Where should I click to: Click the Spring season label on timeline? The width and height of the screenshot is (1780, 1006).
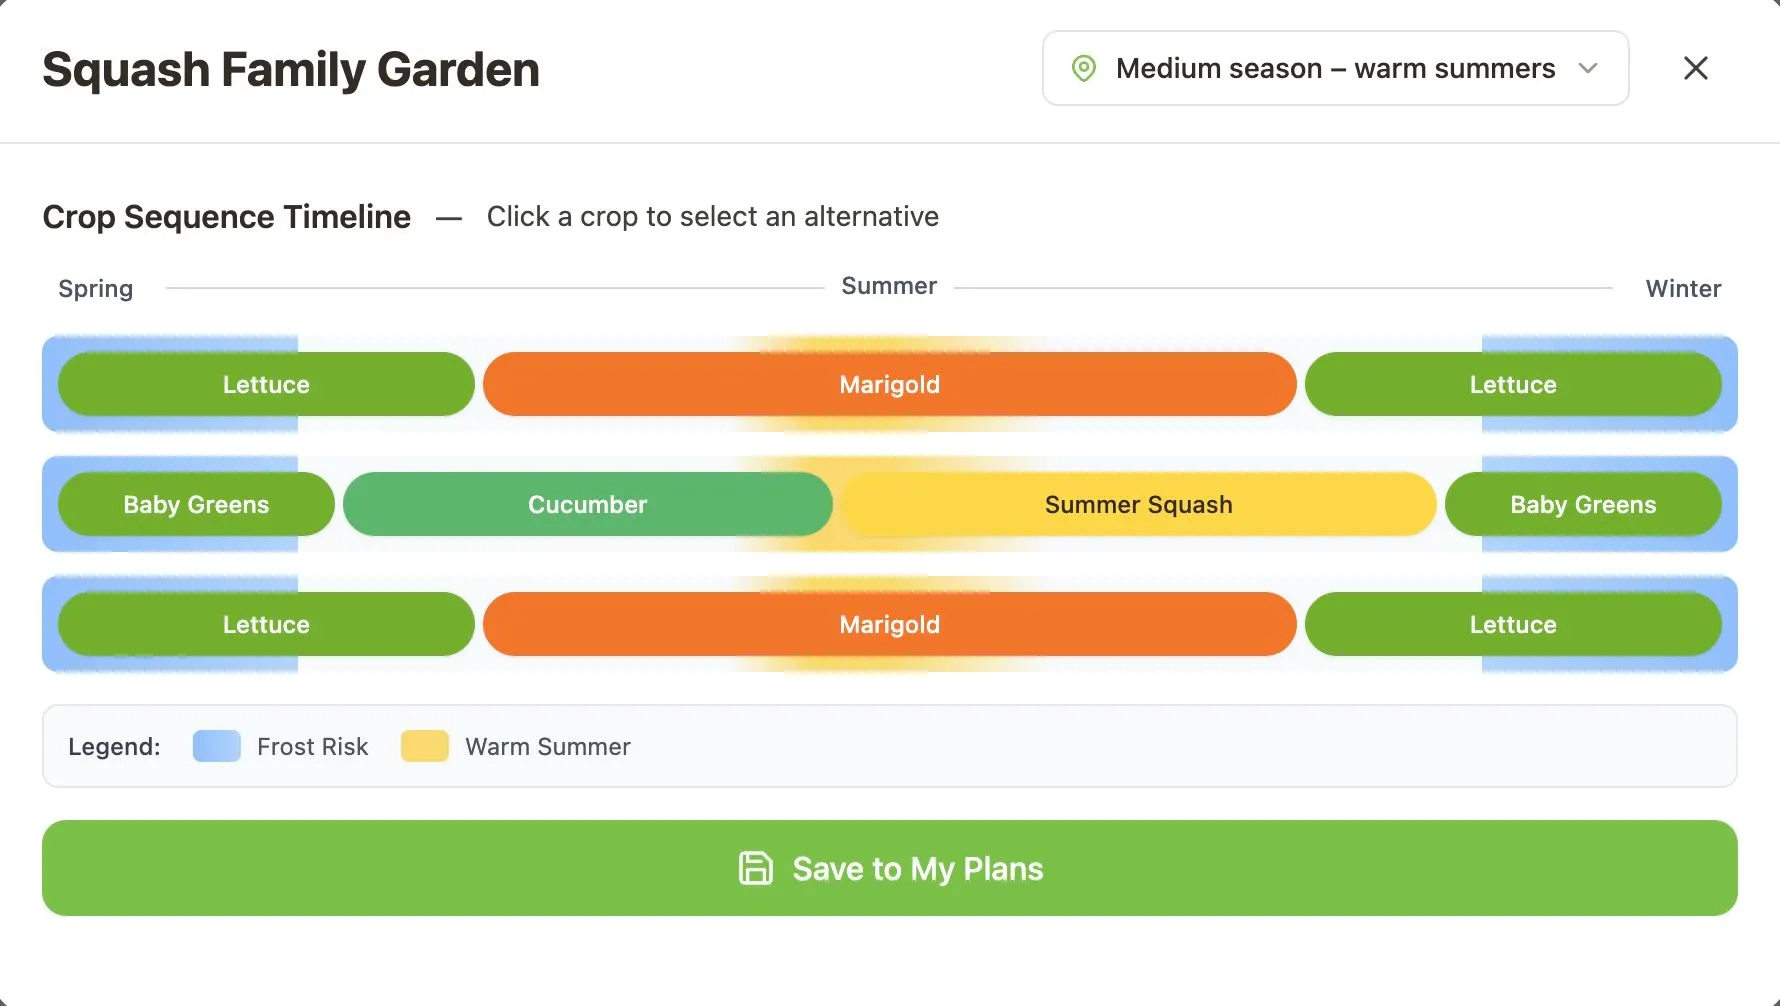coord(96,288)
